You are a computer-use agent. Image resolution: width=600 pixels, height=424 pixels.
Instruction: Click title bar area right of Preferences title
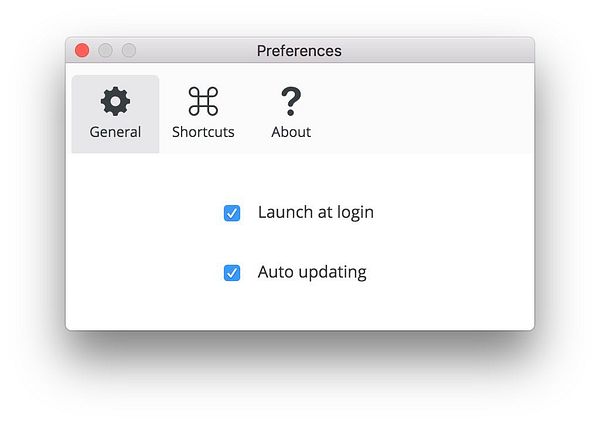[440, 50]
